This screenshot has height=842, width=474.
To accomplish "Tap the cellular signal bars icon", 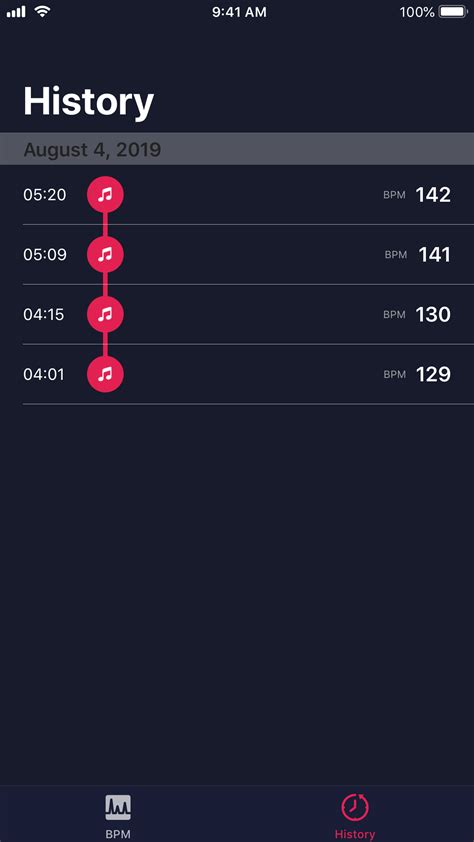I will (16, 12).
